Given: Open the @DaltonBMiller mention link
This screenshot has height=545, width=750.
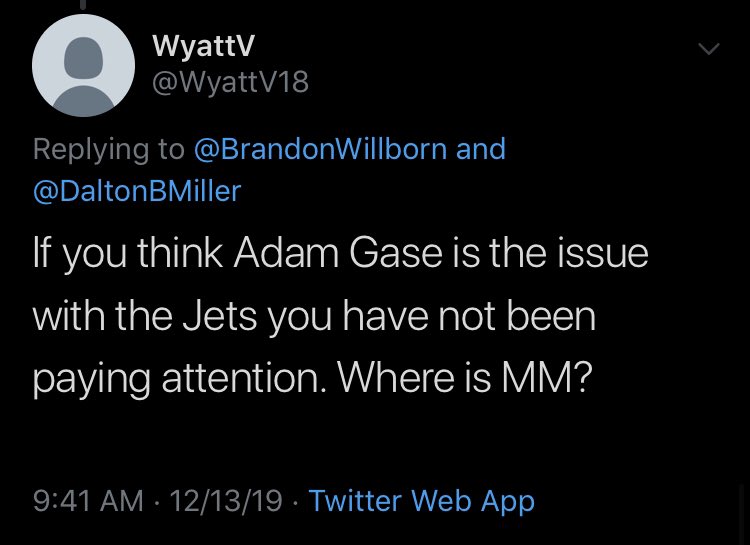Looking at the screenshot, I should click(137, 191).
